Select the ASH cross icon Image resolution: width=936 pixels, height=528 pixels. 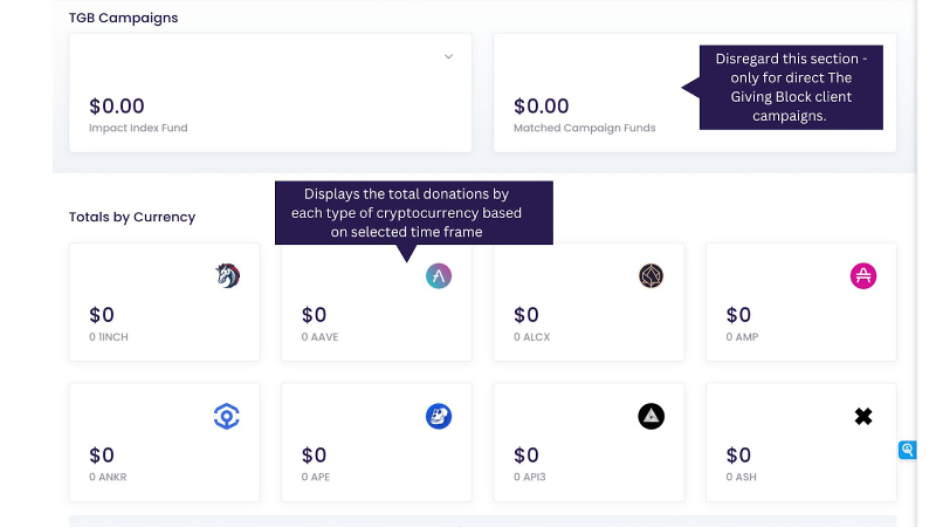tap(863, 416)
